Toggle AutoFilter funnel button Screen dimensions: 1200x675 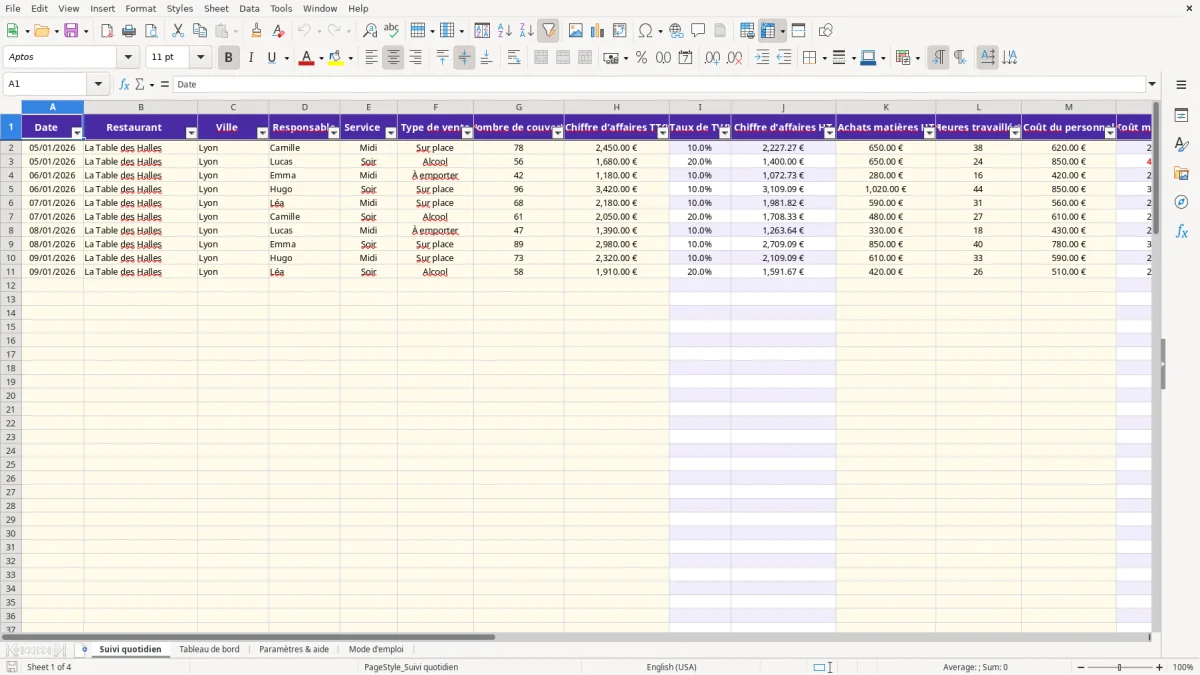coord(549,31)
